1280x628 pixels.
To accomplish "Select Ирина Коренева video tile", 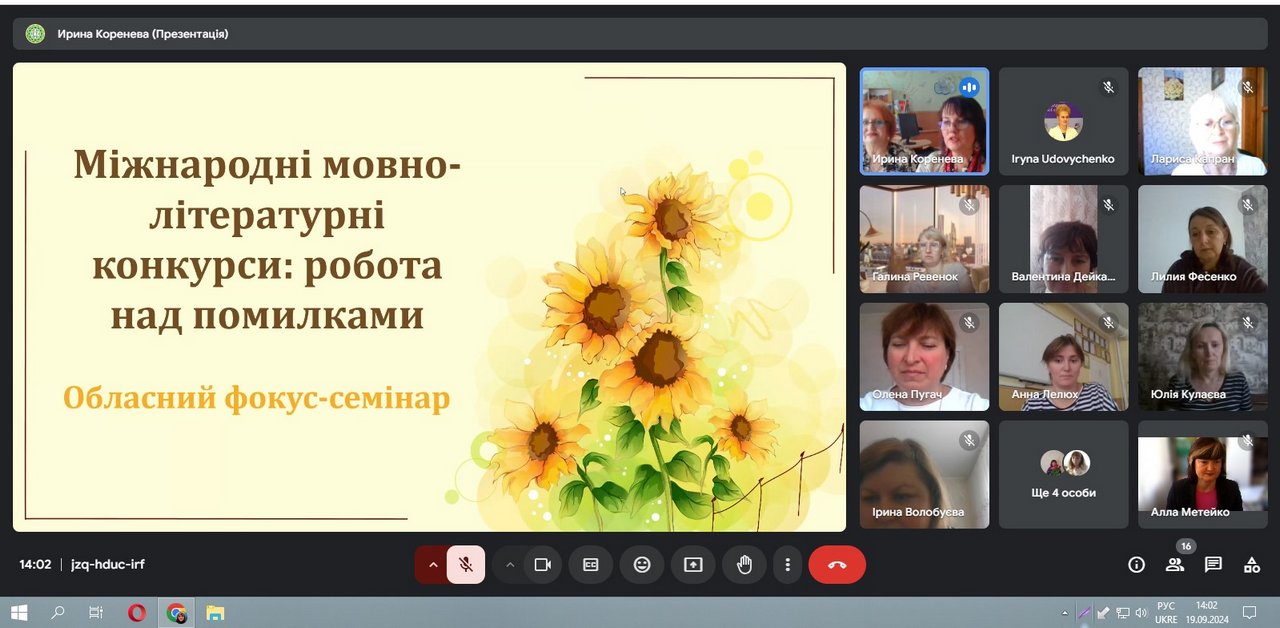I will (x=924, y=121).
